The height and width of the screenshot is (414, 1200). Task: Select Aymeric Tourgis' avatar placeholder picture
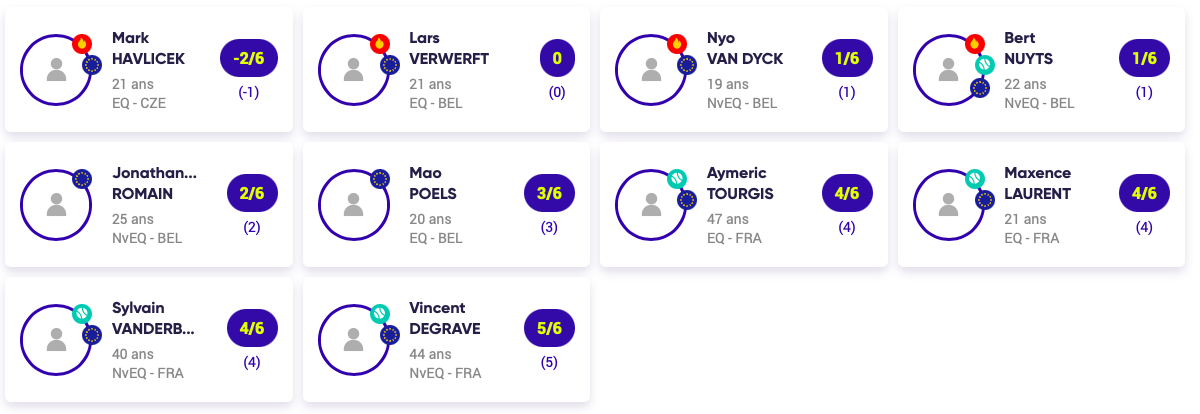point(652,205)
